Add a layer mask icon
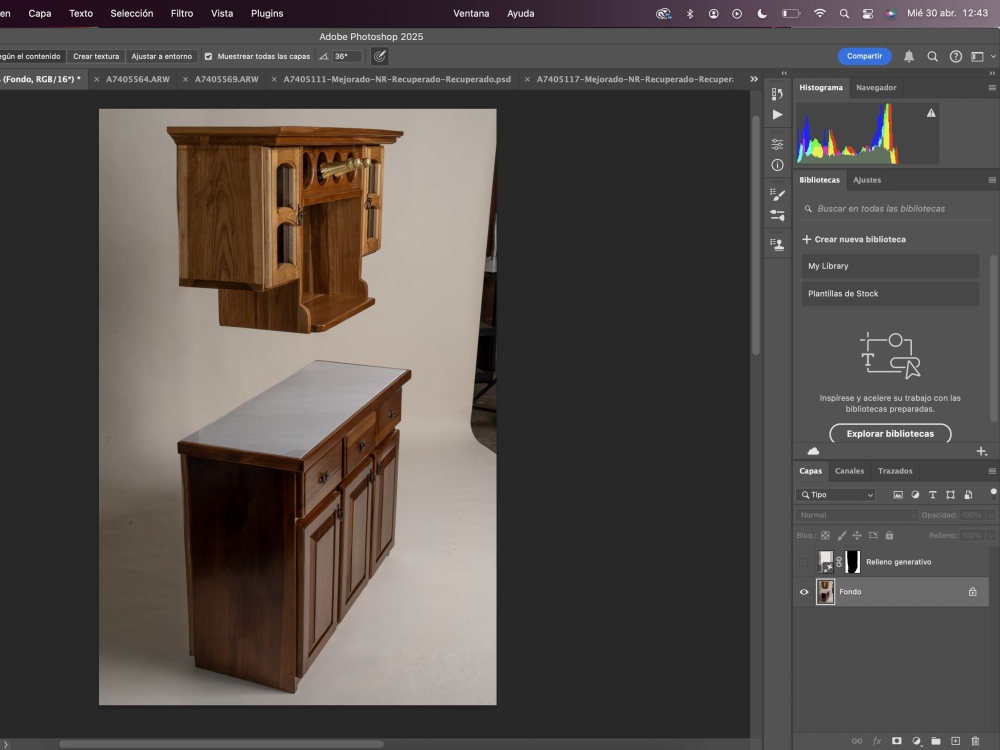This screenshot has width=1000, height=750. coord(897,740)
